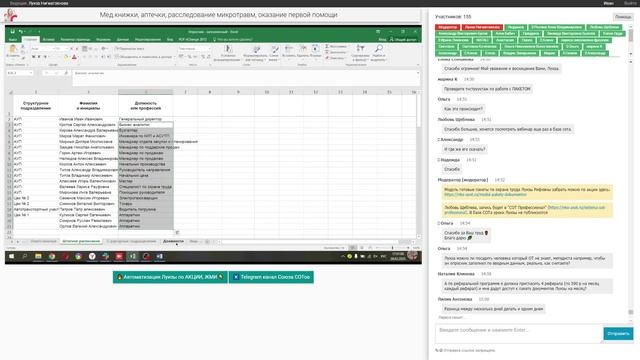Click the taskbar search magnifier
640x360 pixels.
tap(24, 256)
